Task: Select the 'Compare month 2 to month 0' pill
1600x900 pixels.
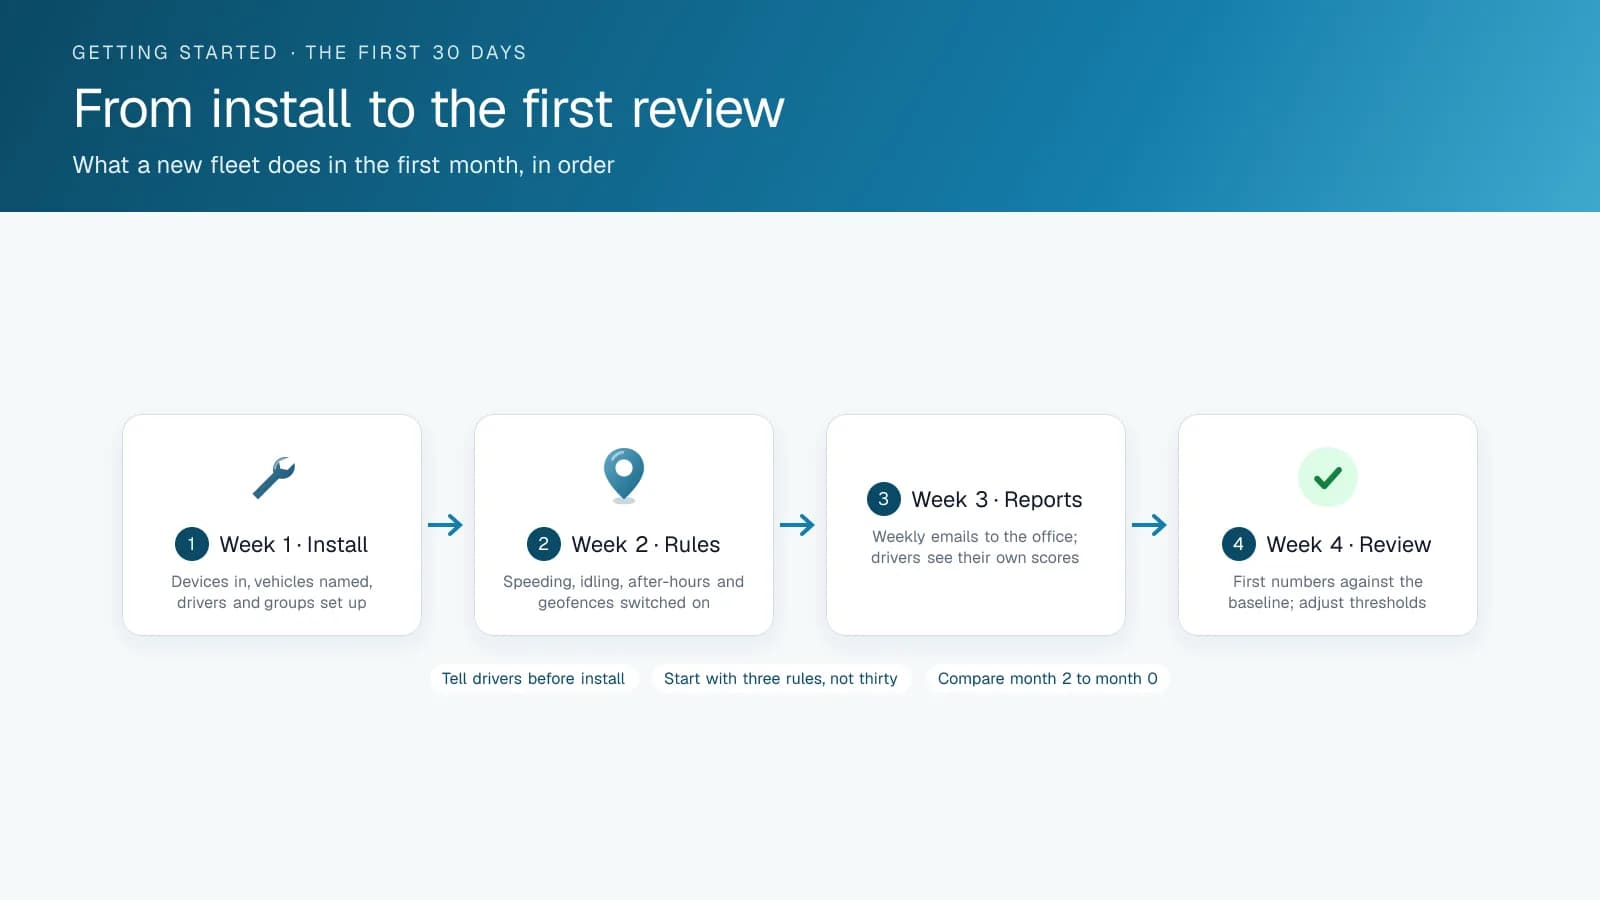Action: pyautogui.click(x=1048, y=679)
